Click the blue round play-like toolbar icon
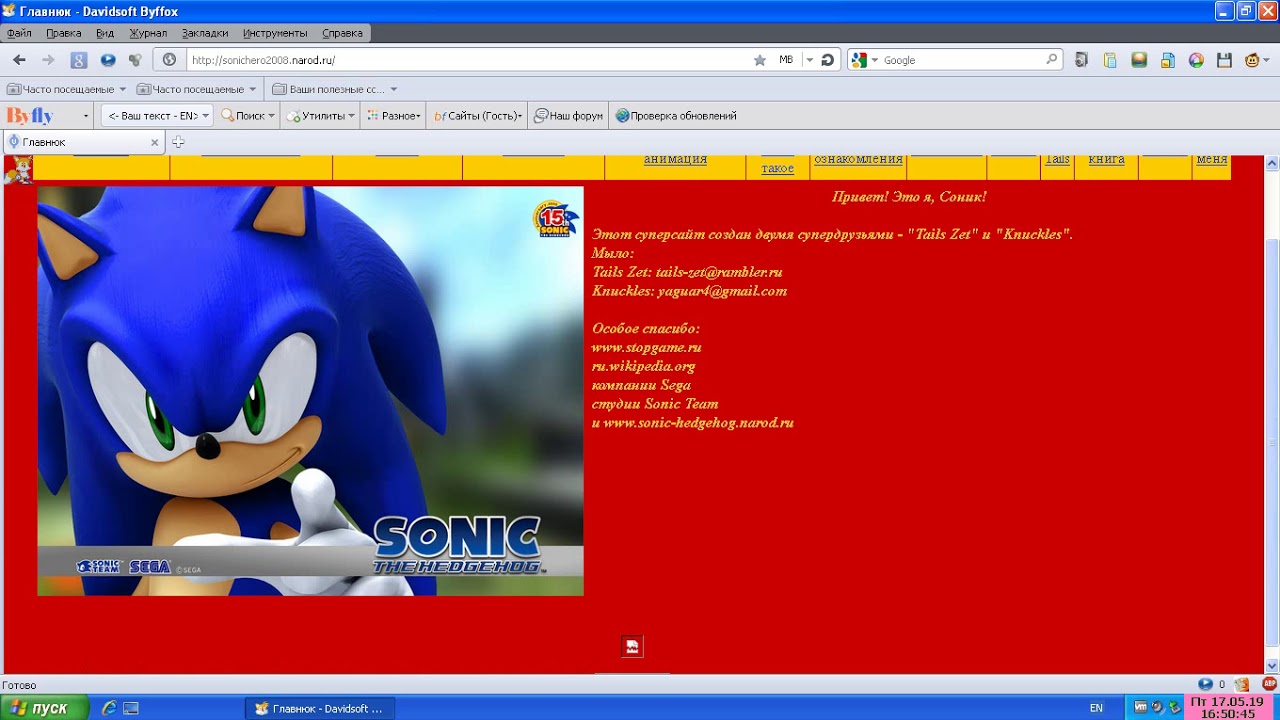This screenshot has width=1280, height=720. pos(108,60)
